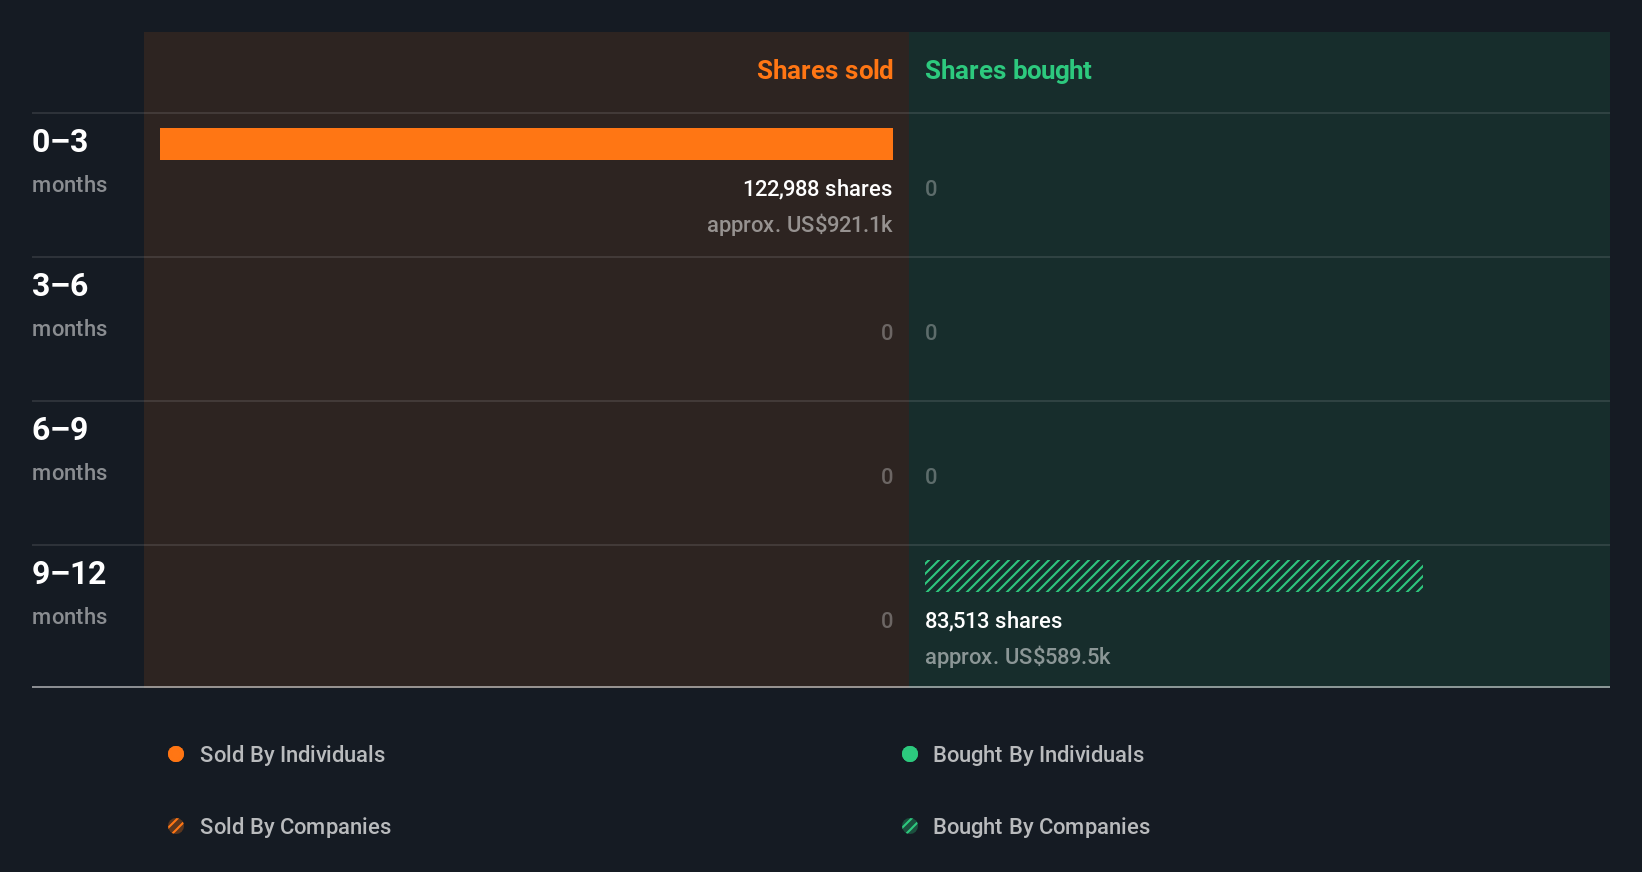Select the 9–12 months row label

point(69,592)
